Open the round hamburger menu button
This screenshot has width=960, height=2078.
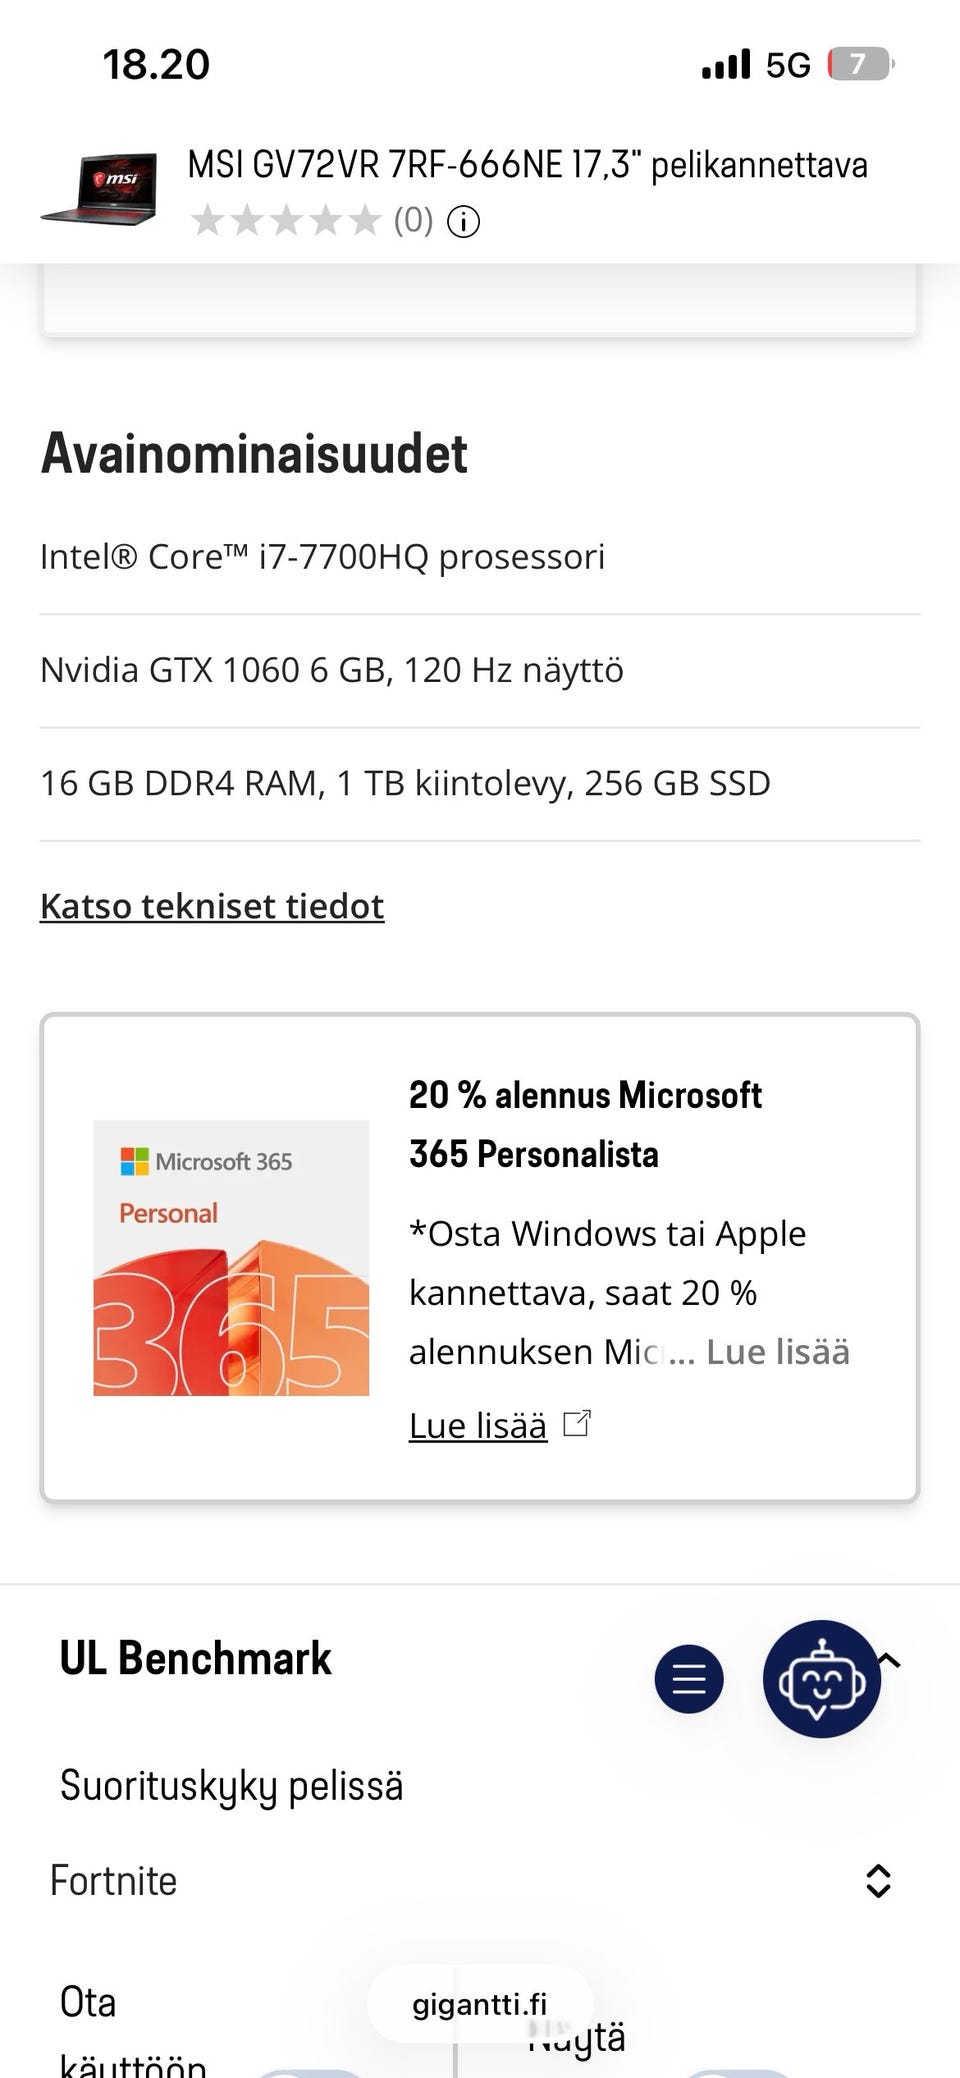click(689, 1678)
